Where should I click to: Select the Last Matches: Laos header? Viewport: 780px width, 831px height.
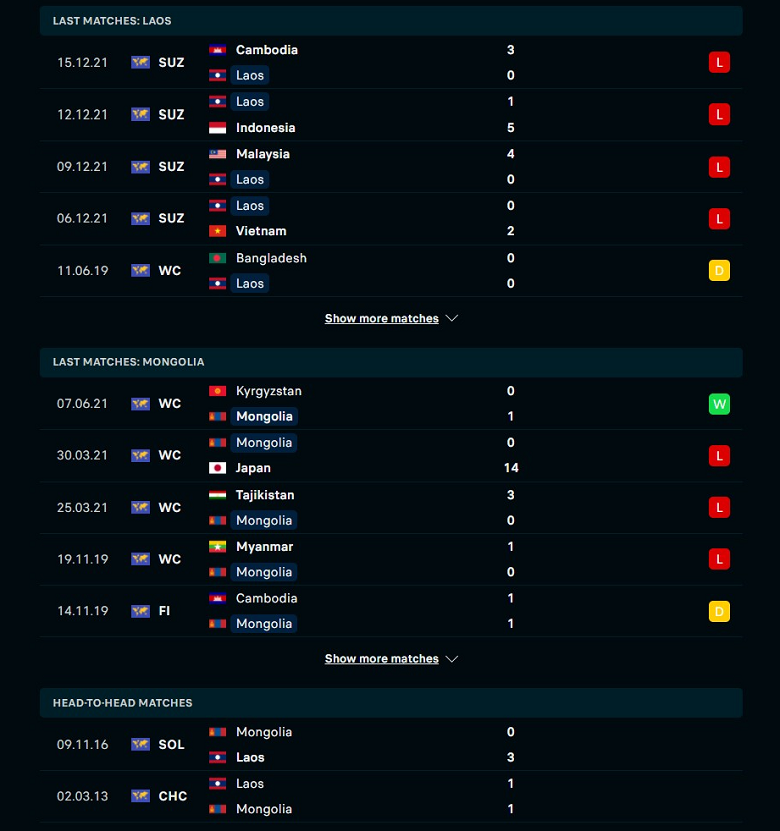tap(391, 21)
